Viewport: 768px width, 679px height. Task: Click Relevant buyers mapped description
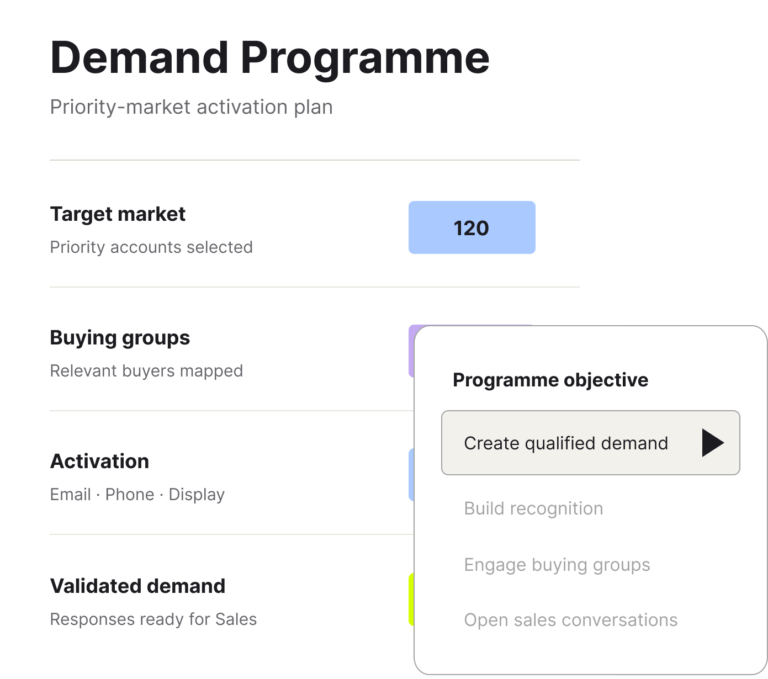(146, 371)
